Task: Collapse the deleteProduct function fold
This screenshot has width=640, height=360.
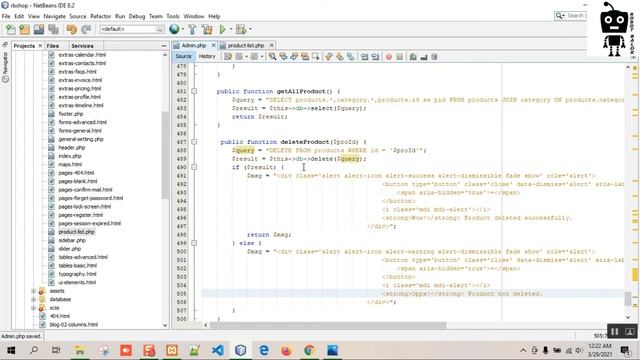Action: point(194,142)
